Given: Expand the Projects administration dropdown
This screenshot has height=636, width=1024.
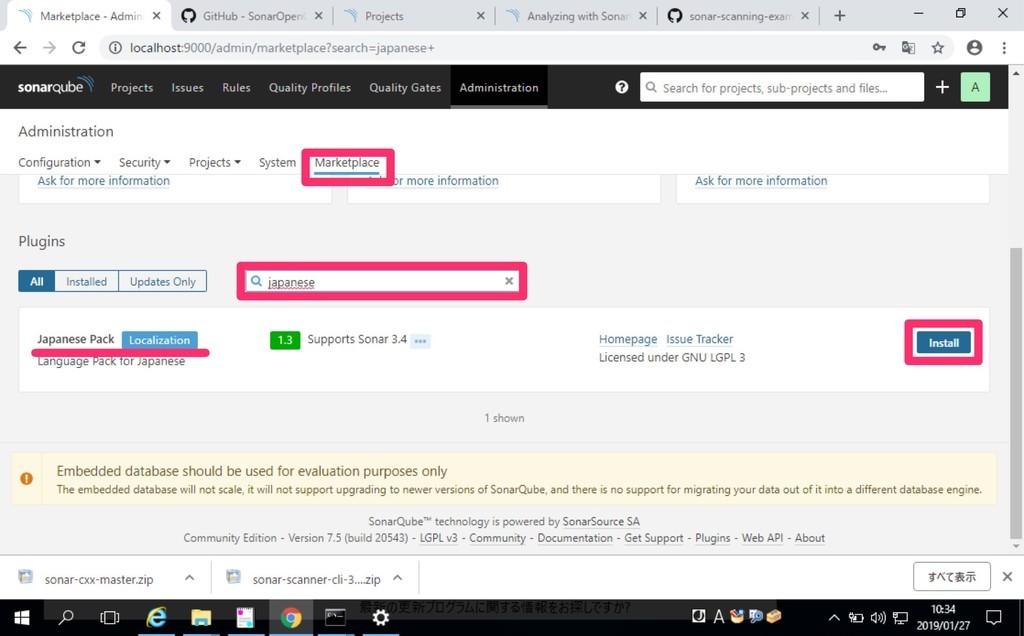Looking at the screenshot, I should pyautogui.click(x=215, y=163).
